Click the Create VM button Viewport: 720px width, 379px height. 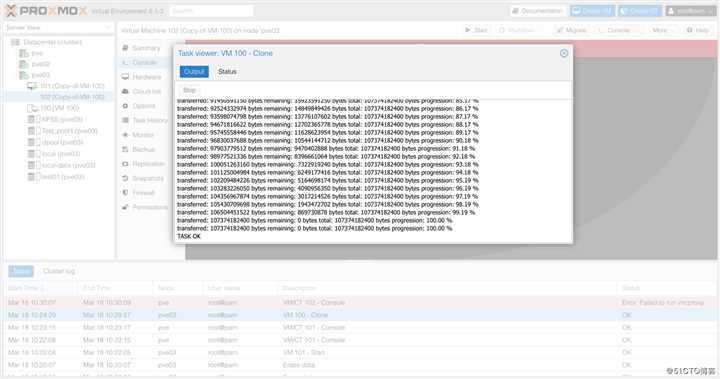(592, 11)
